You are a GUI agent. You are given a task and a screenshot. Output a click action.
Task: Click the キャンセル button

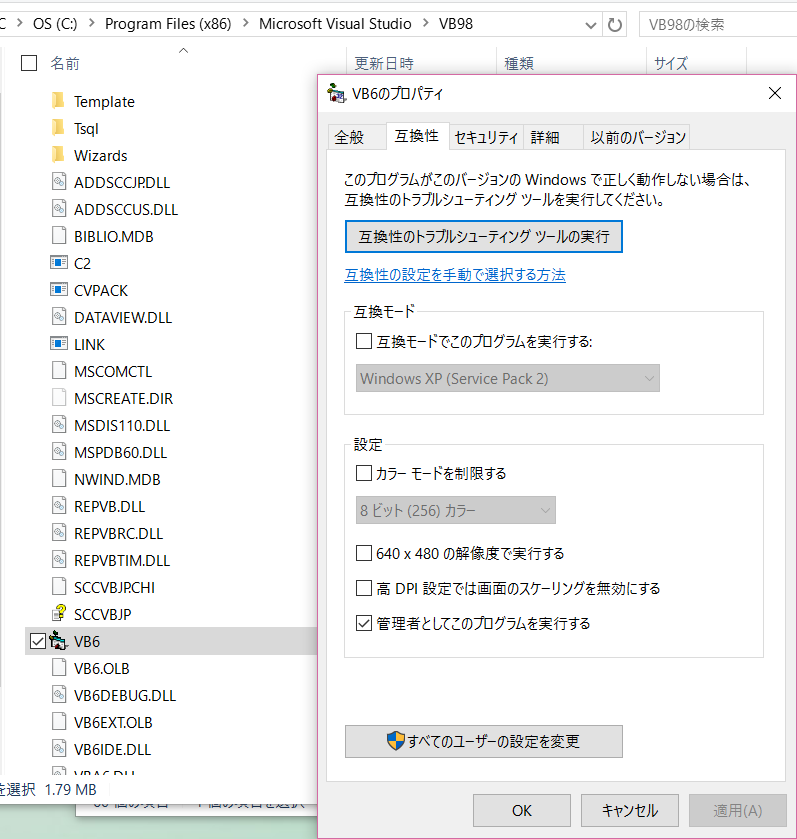tap(630, 810)
